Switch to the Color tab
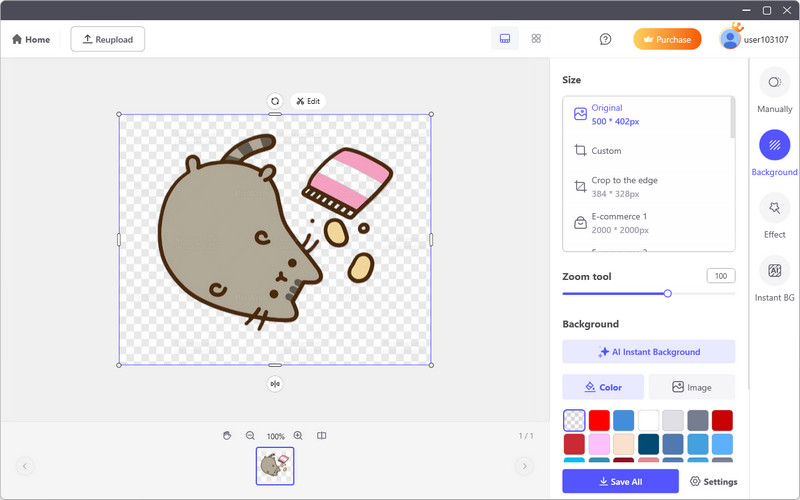This screenshot has height=500, width=800. [x=603, y=387]
